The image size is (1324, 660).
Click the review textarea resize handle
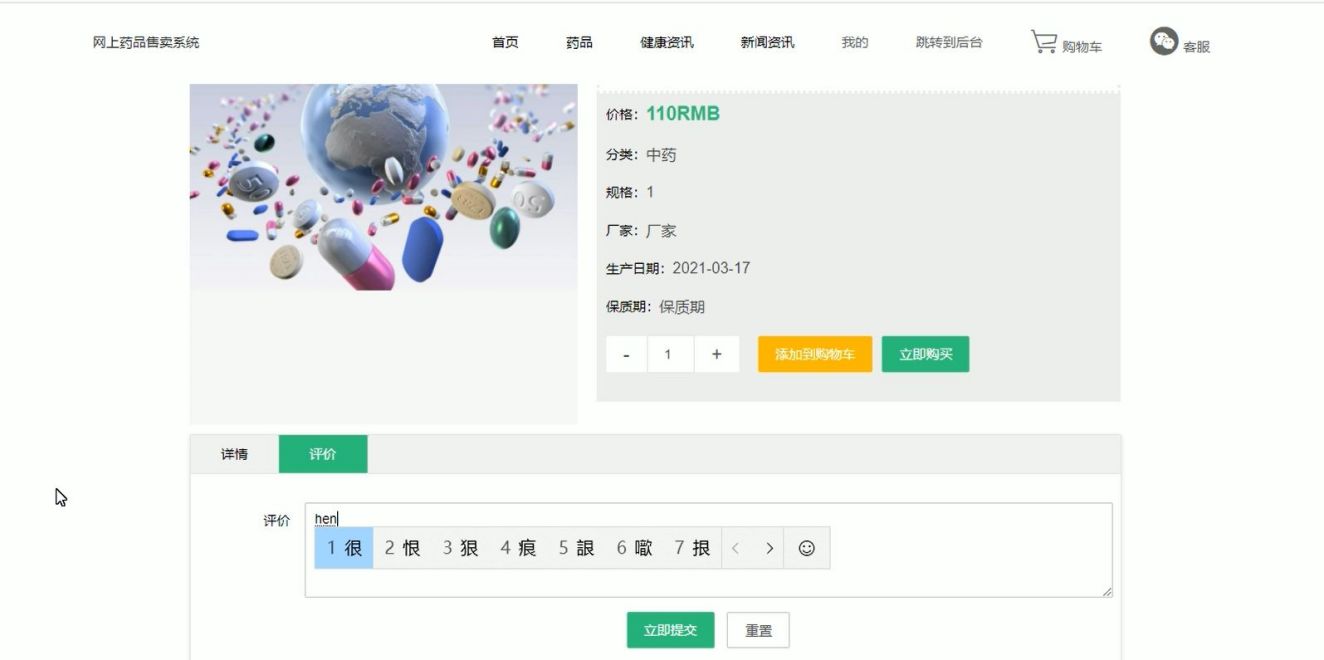(1106, 592)
